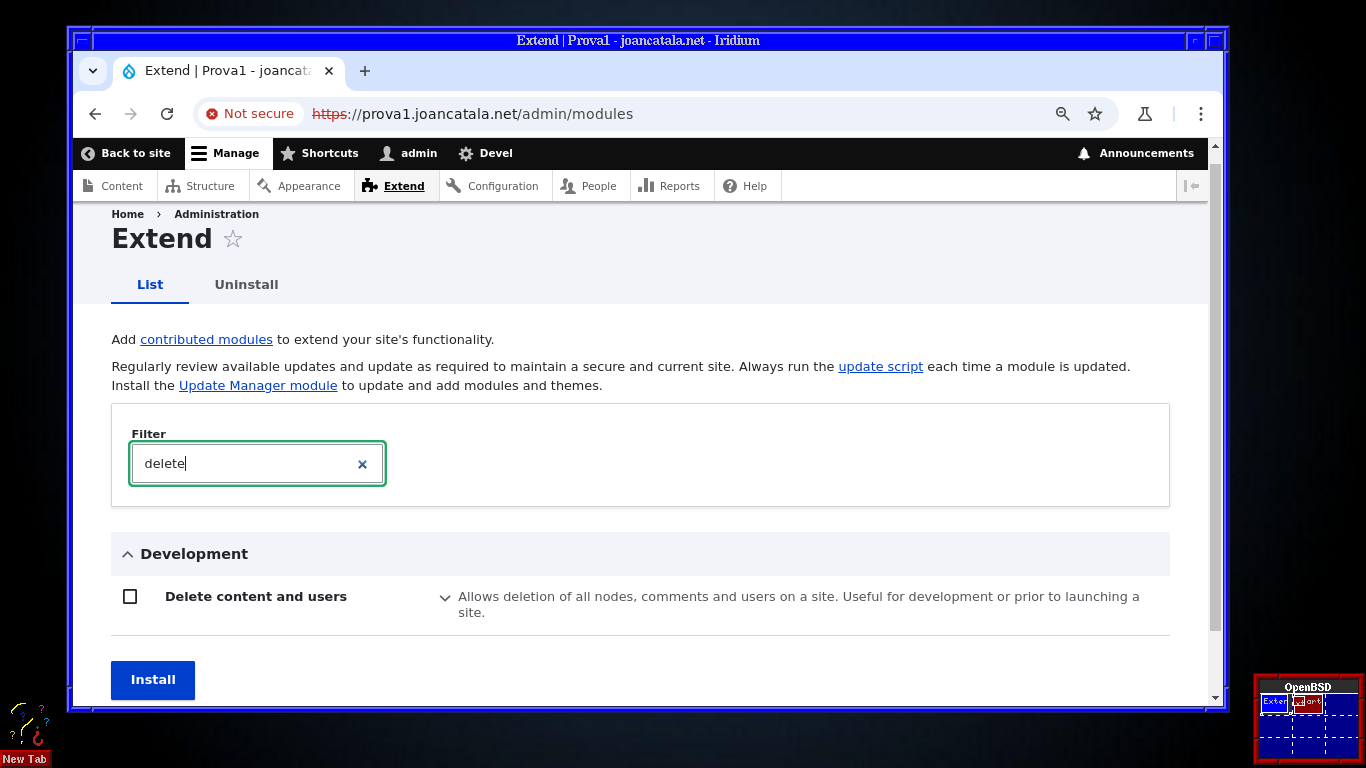Toggle toolbar orientation to vertical

[1191, 186]
